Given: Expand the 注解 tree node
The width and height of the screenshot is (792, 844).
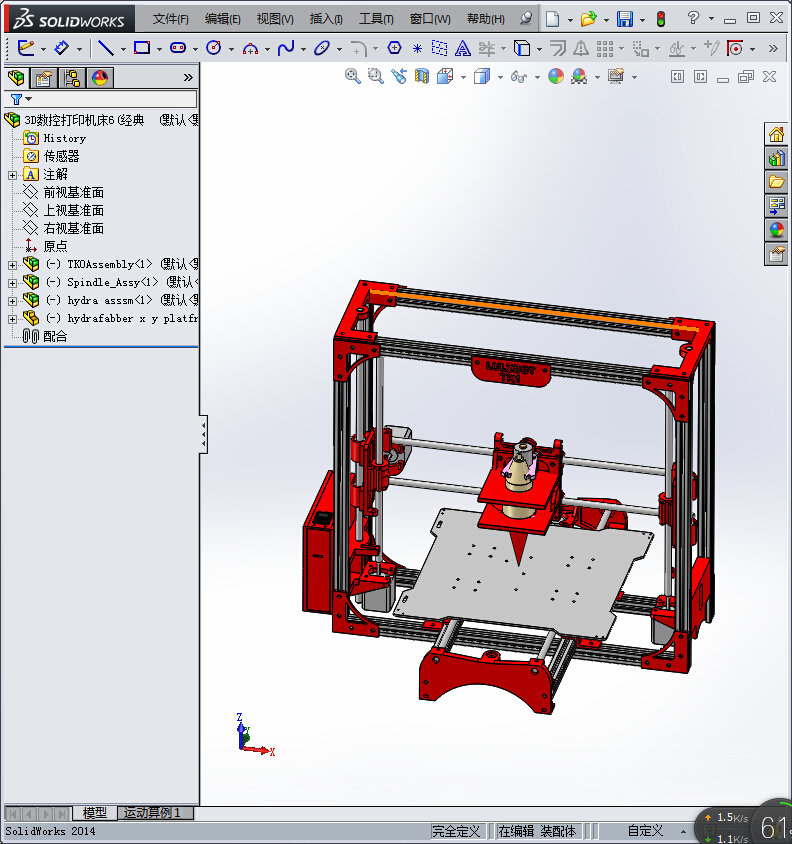Looking at the screenshot, I should [12, 175].
